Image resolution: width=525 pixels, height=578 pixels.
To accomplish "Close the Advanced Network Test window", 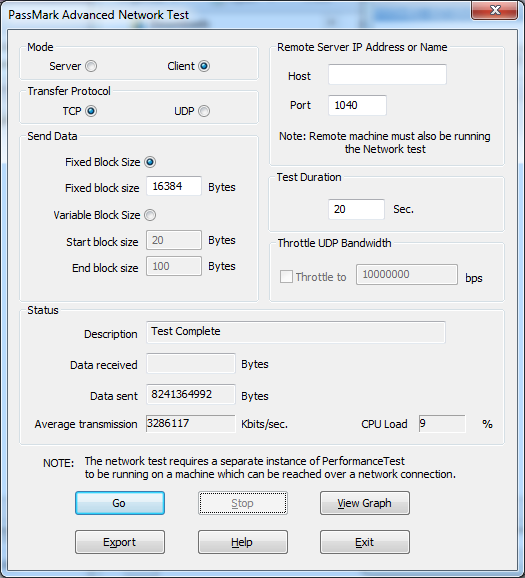I will coord(494,10).
